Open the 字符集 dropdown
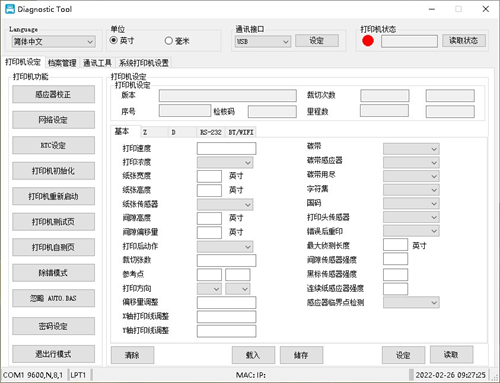The width and height of the screenshot is (500, 383). coord(411,190)
